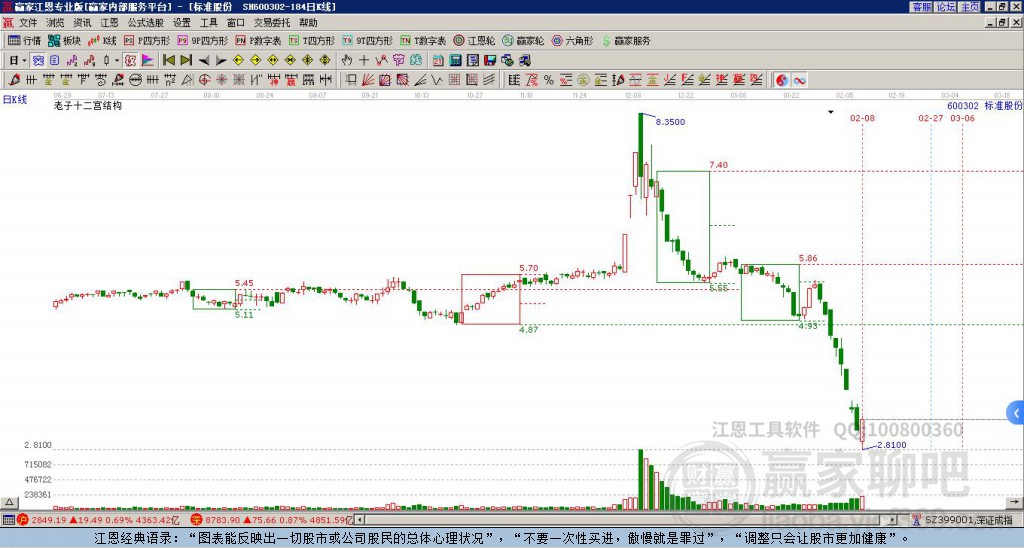Open the 帮助 menu

pos(308,23)
